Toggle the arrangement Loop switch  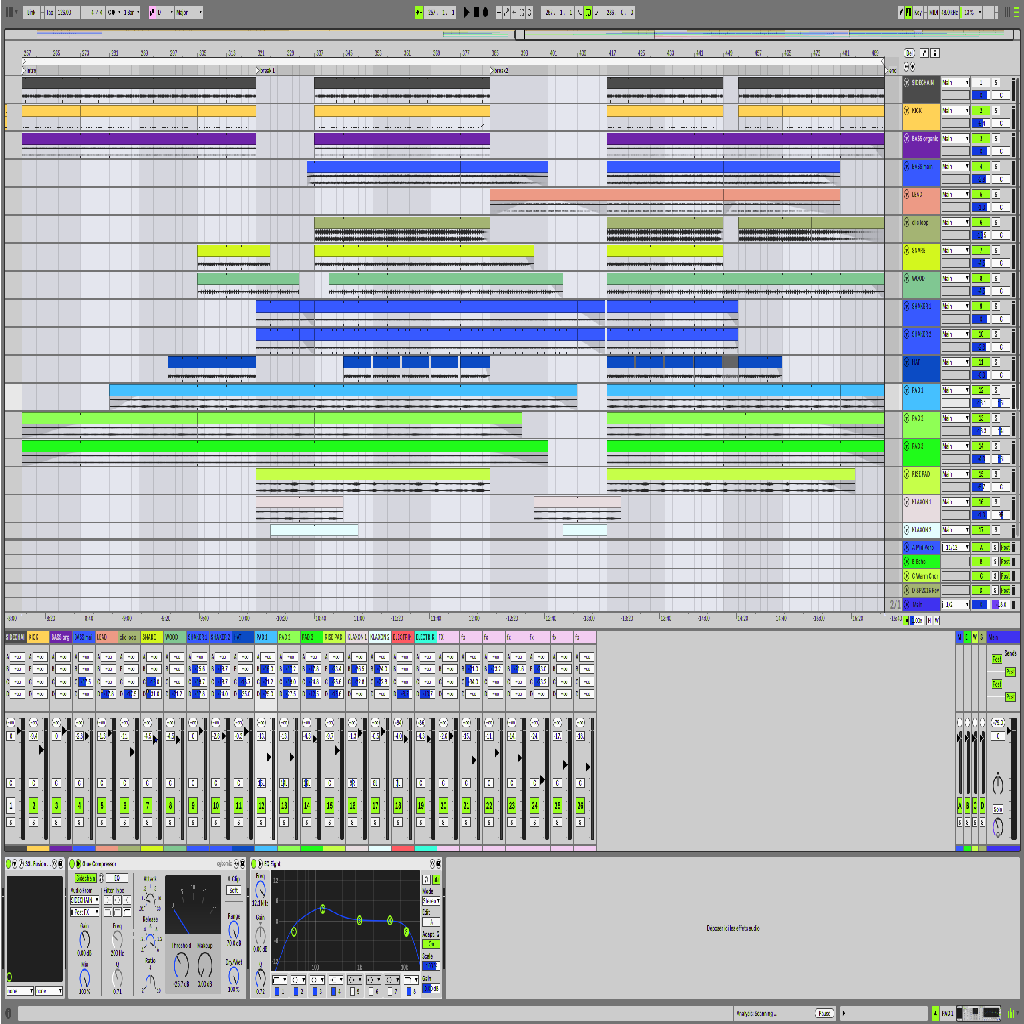click(588, 12)
